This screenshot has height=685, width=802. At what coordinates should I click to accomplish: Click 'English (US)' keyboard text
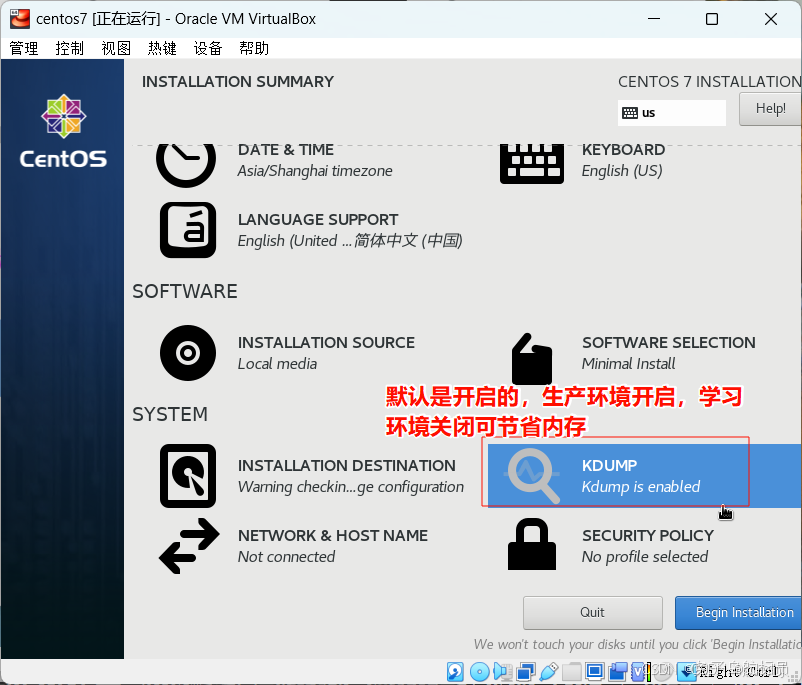tap(621, 171)
